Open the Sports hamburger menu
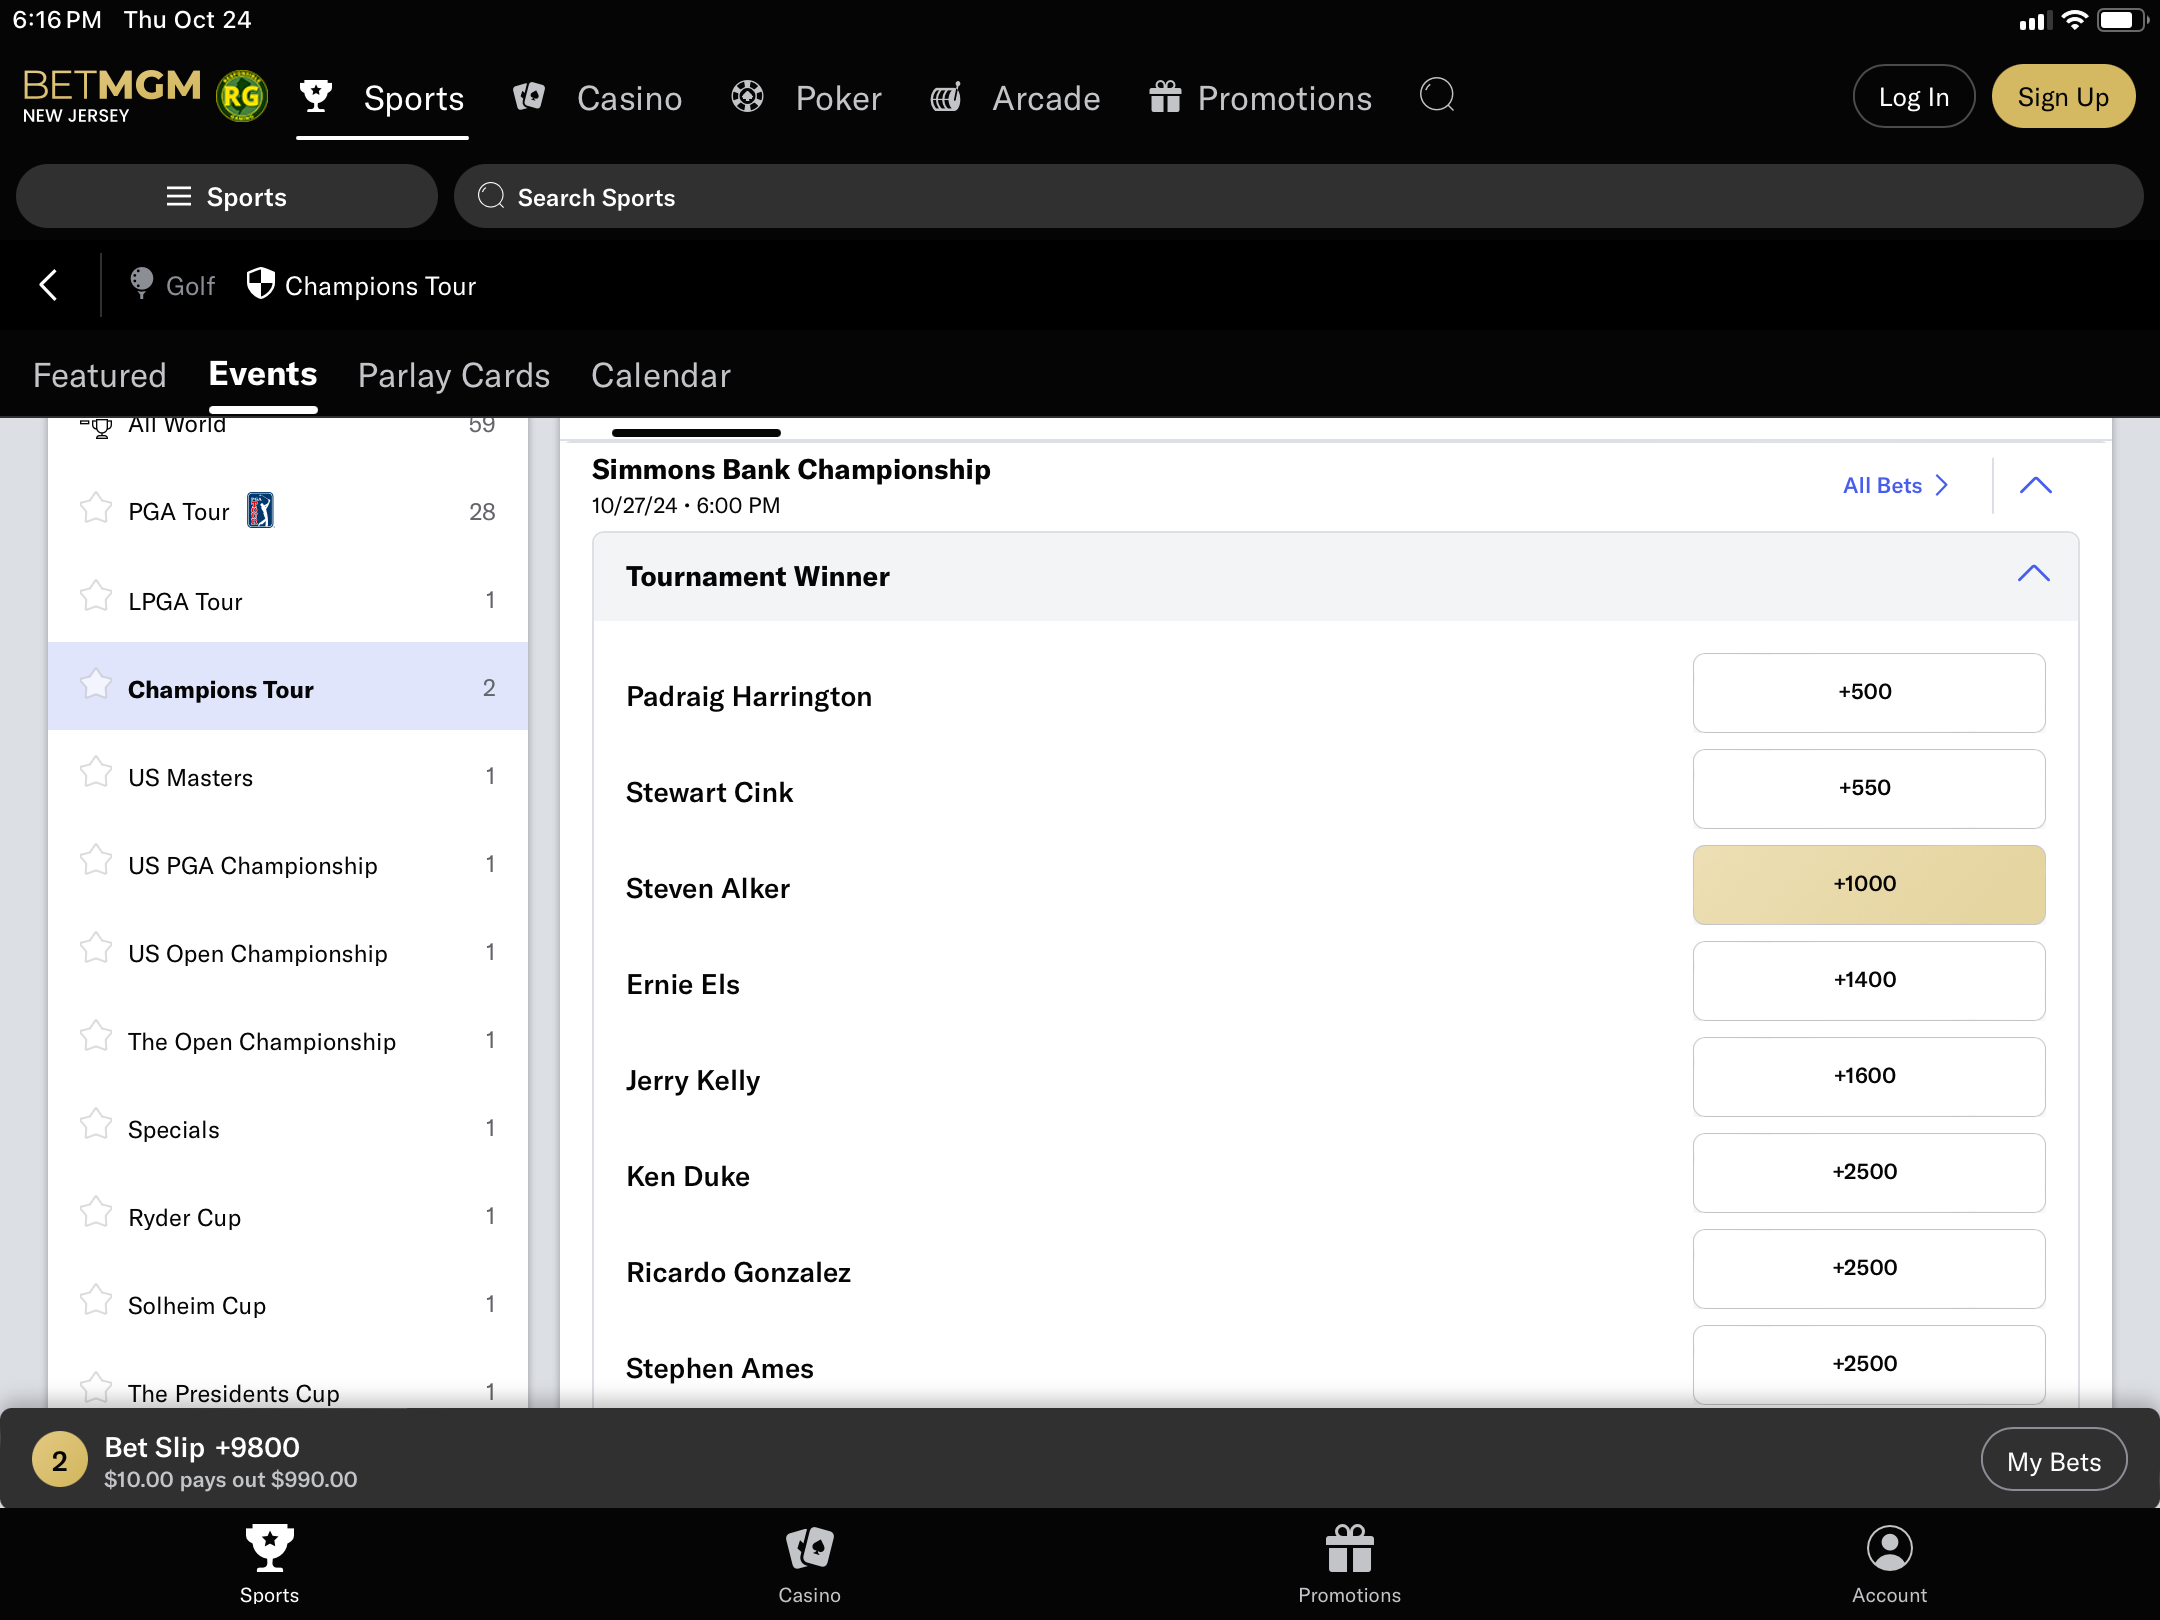Screen dimensions: 2160x1620 227,196
